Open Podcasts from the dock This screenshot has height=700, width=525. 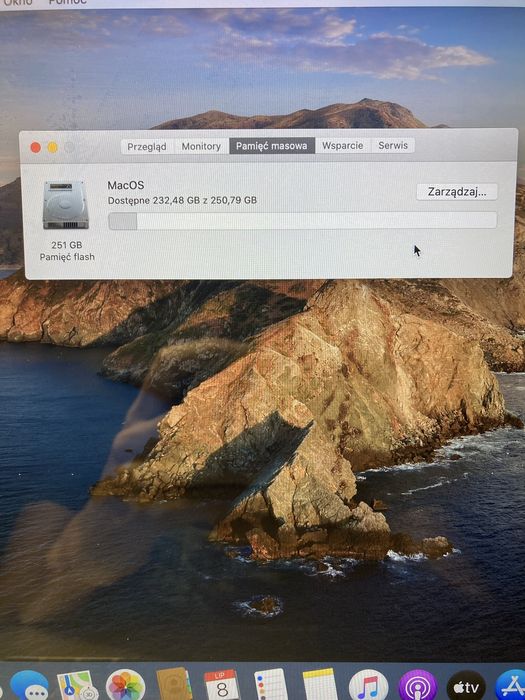pyautogui.click(x=418, y=685)
